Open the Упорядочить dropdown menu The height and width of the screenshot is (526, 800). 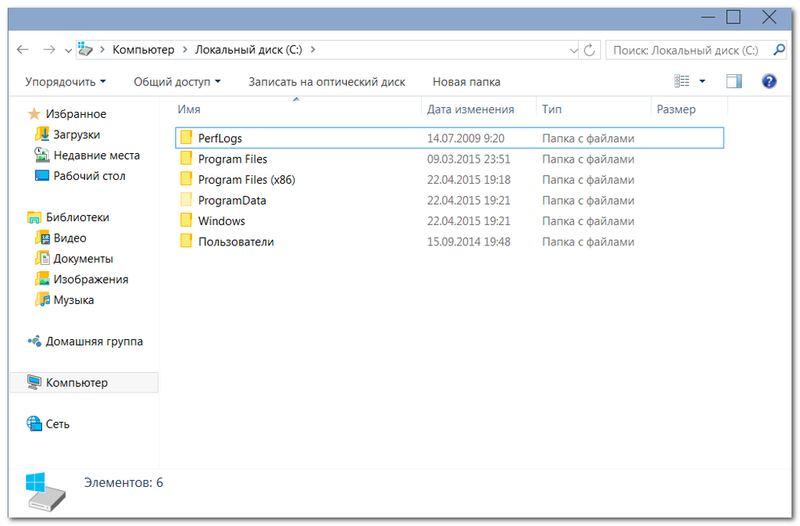66,81
